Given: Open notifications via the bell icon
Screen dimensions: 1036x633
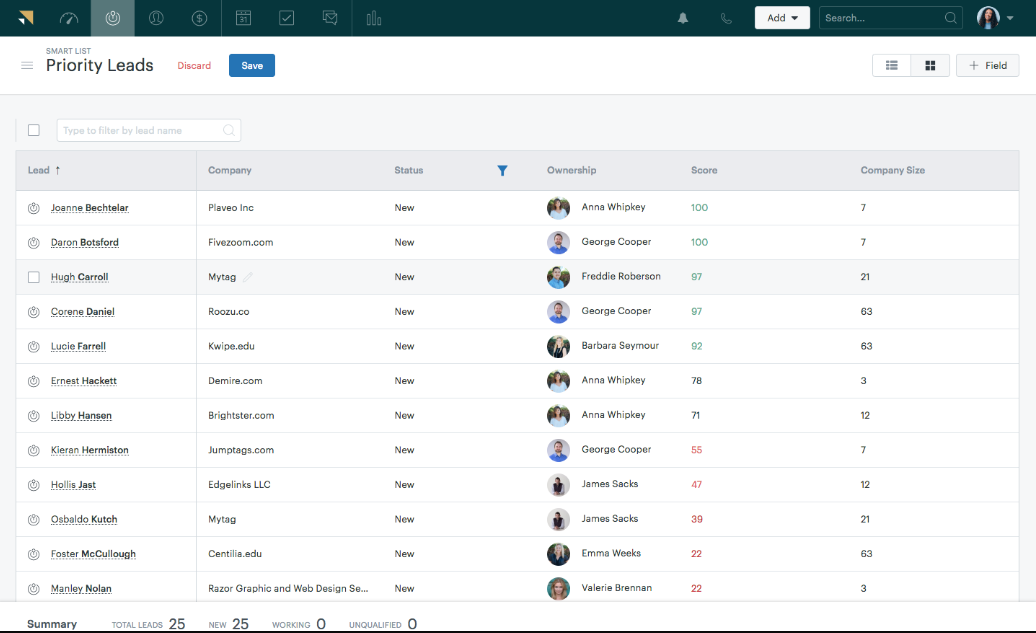Looking at the screenshot, I should 683,17.
